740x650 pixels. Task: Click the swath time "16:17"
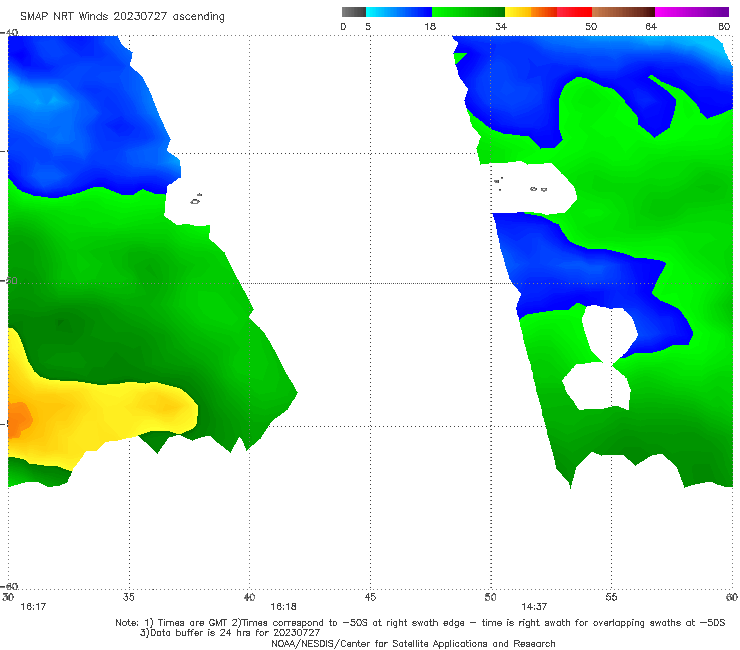pos(33,607)
